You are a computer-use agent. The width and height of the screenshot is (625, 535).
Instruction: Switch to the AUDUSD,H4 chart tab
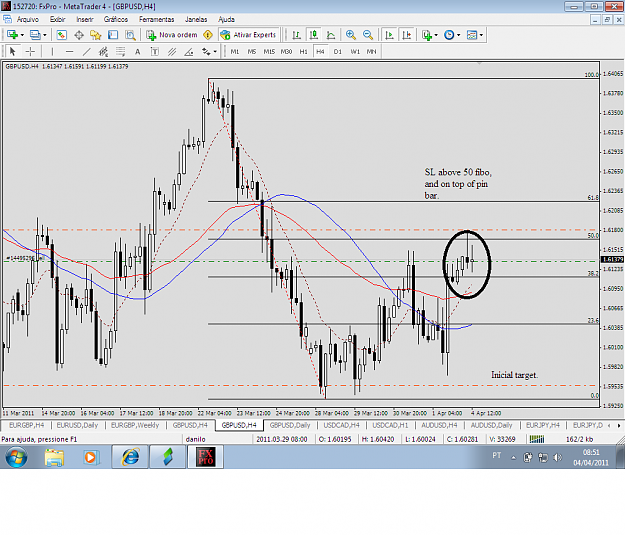point(439,425)
